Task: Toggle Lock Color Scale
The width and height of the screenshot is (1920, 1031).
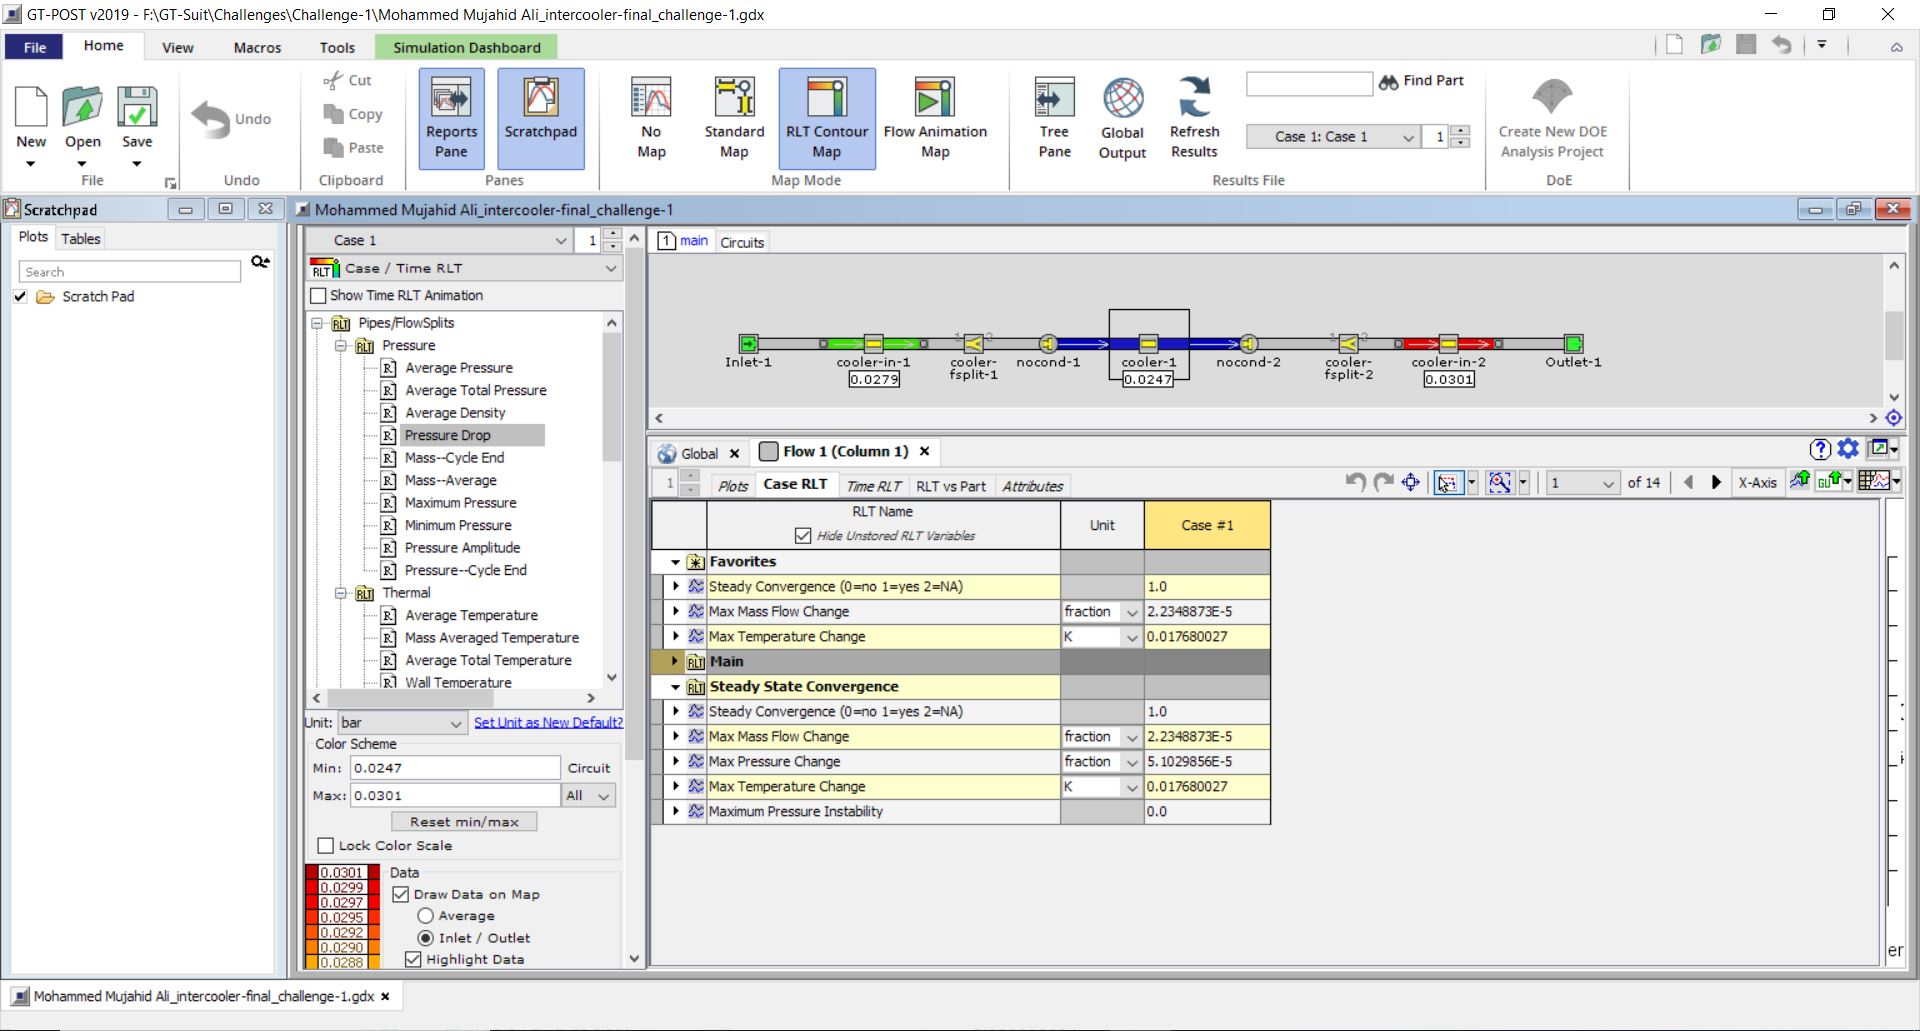Action: coord(325,845)
